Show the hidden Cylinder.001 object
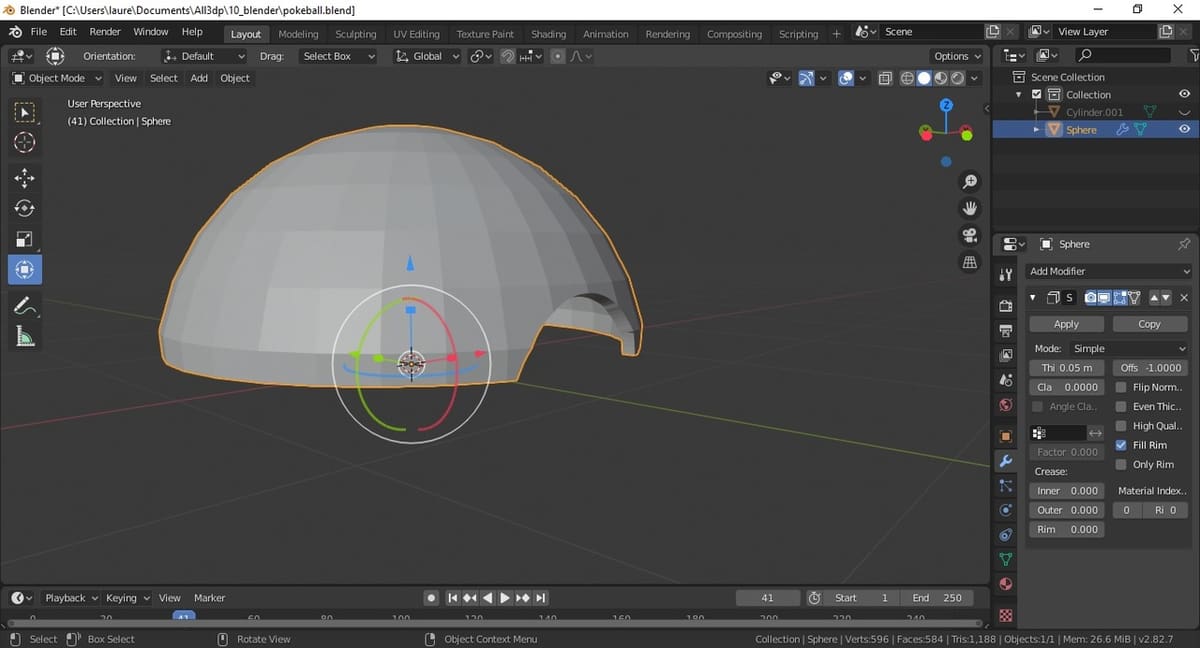Image resolution: width=1200 pixels, height=648 pixels. (1184, 112)
